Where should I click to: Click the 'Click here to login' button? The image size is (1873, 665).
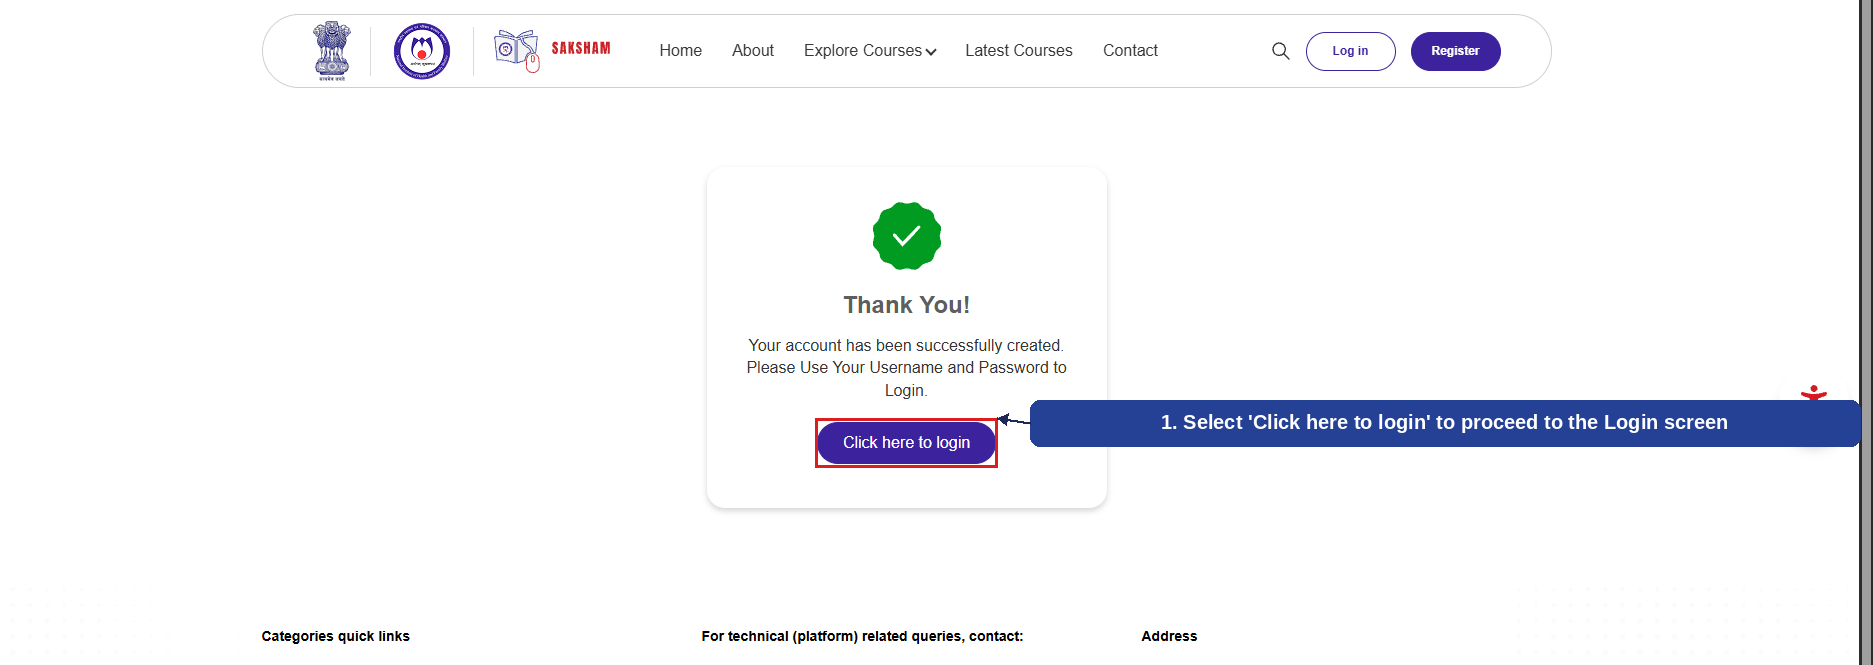pos(906,443)
